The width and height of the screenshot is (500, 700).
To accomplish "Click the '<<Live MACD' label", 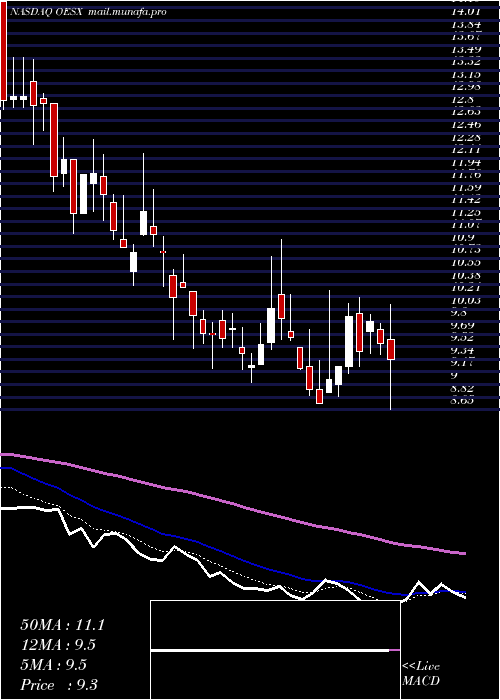I will click(421, 673).
